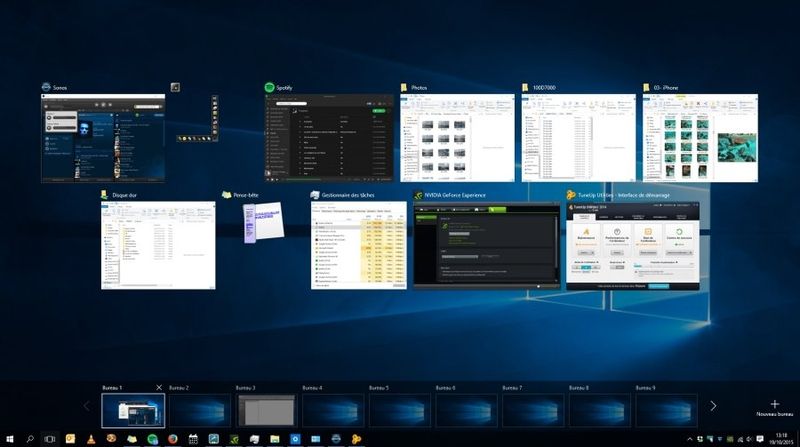Click the NVIDIA icon in taskbar
The height and width of the screenshot is (447, 800).
coord(234,438)
